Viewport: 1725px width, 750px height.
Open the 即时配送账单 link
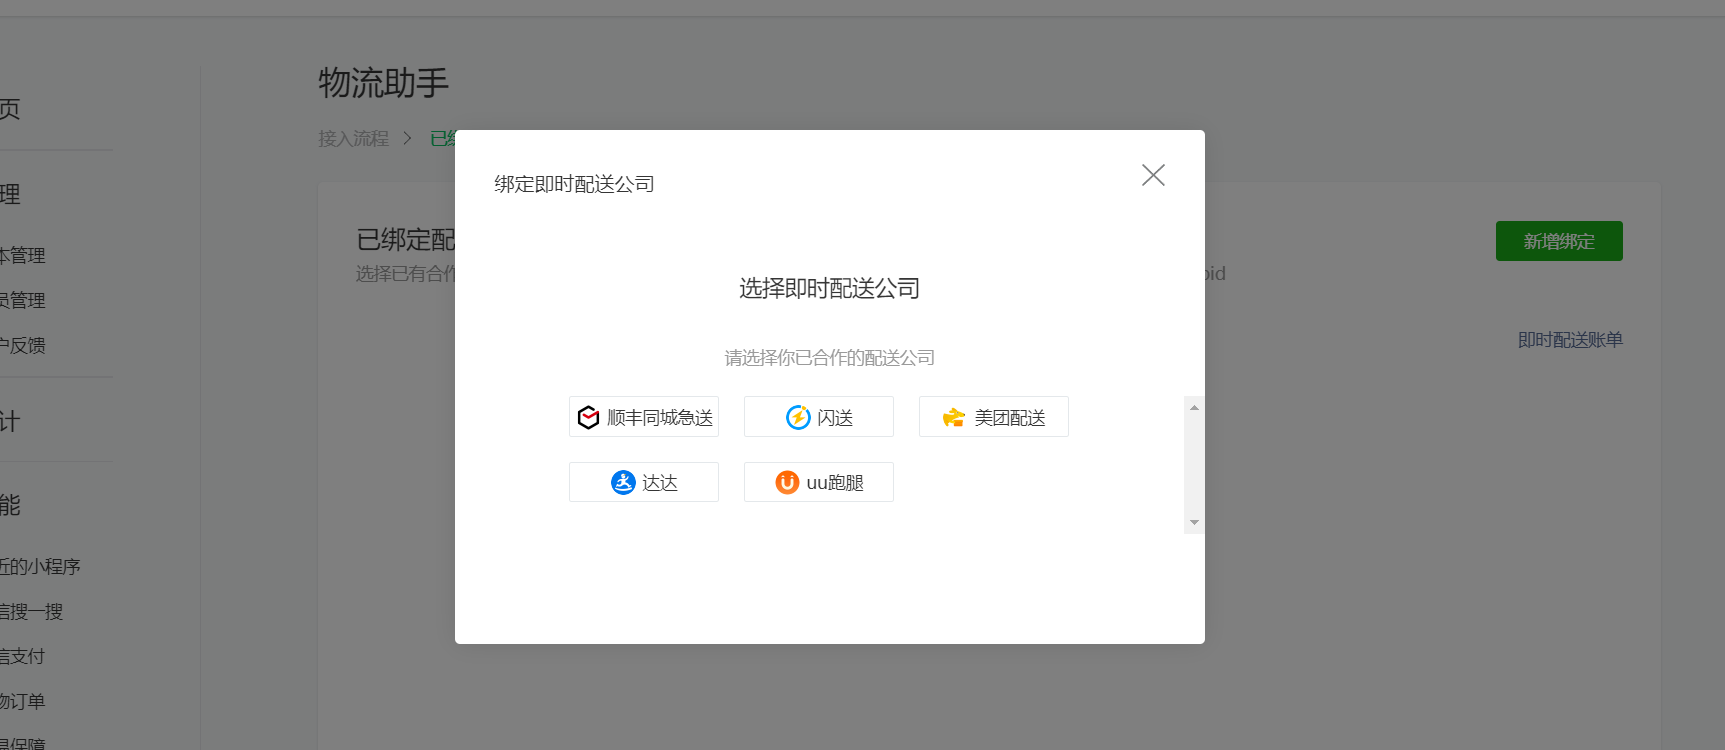point(1570,340)
